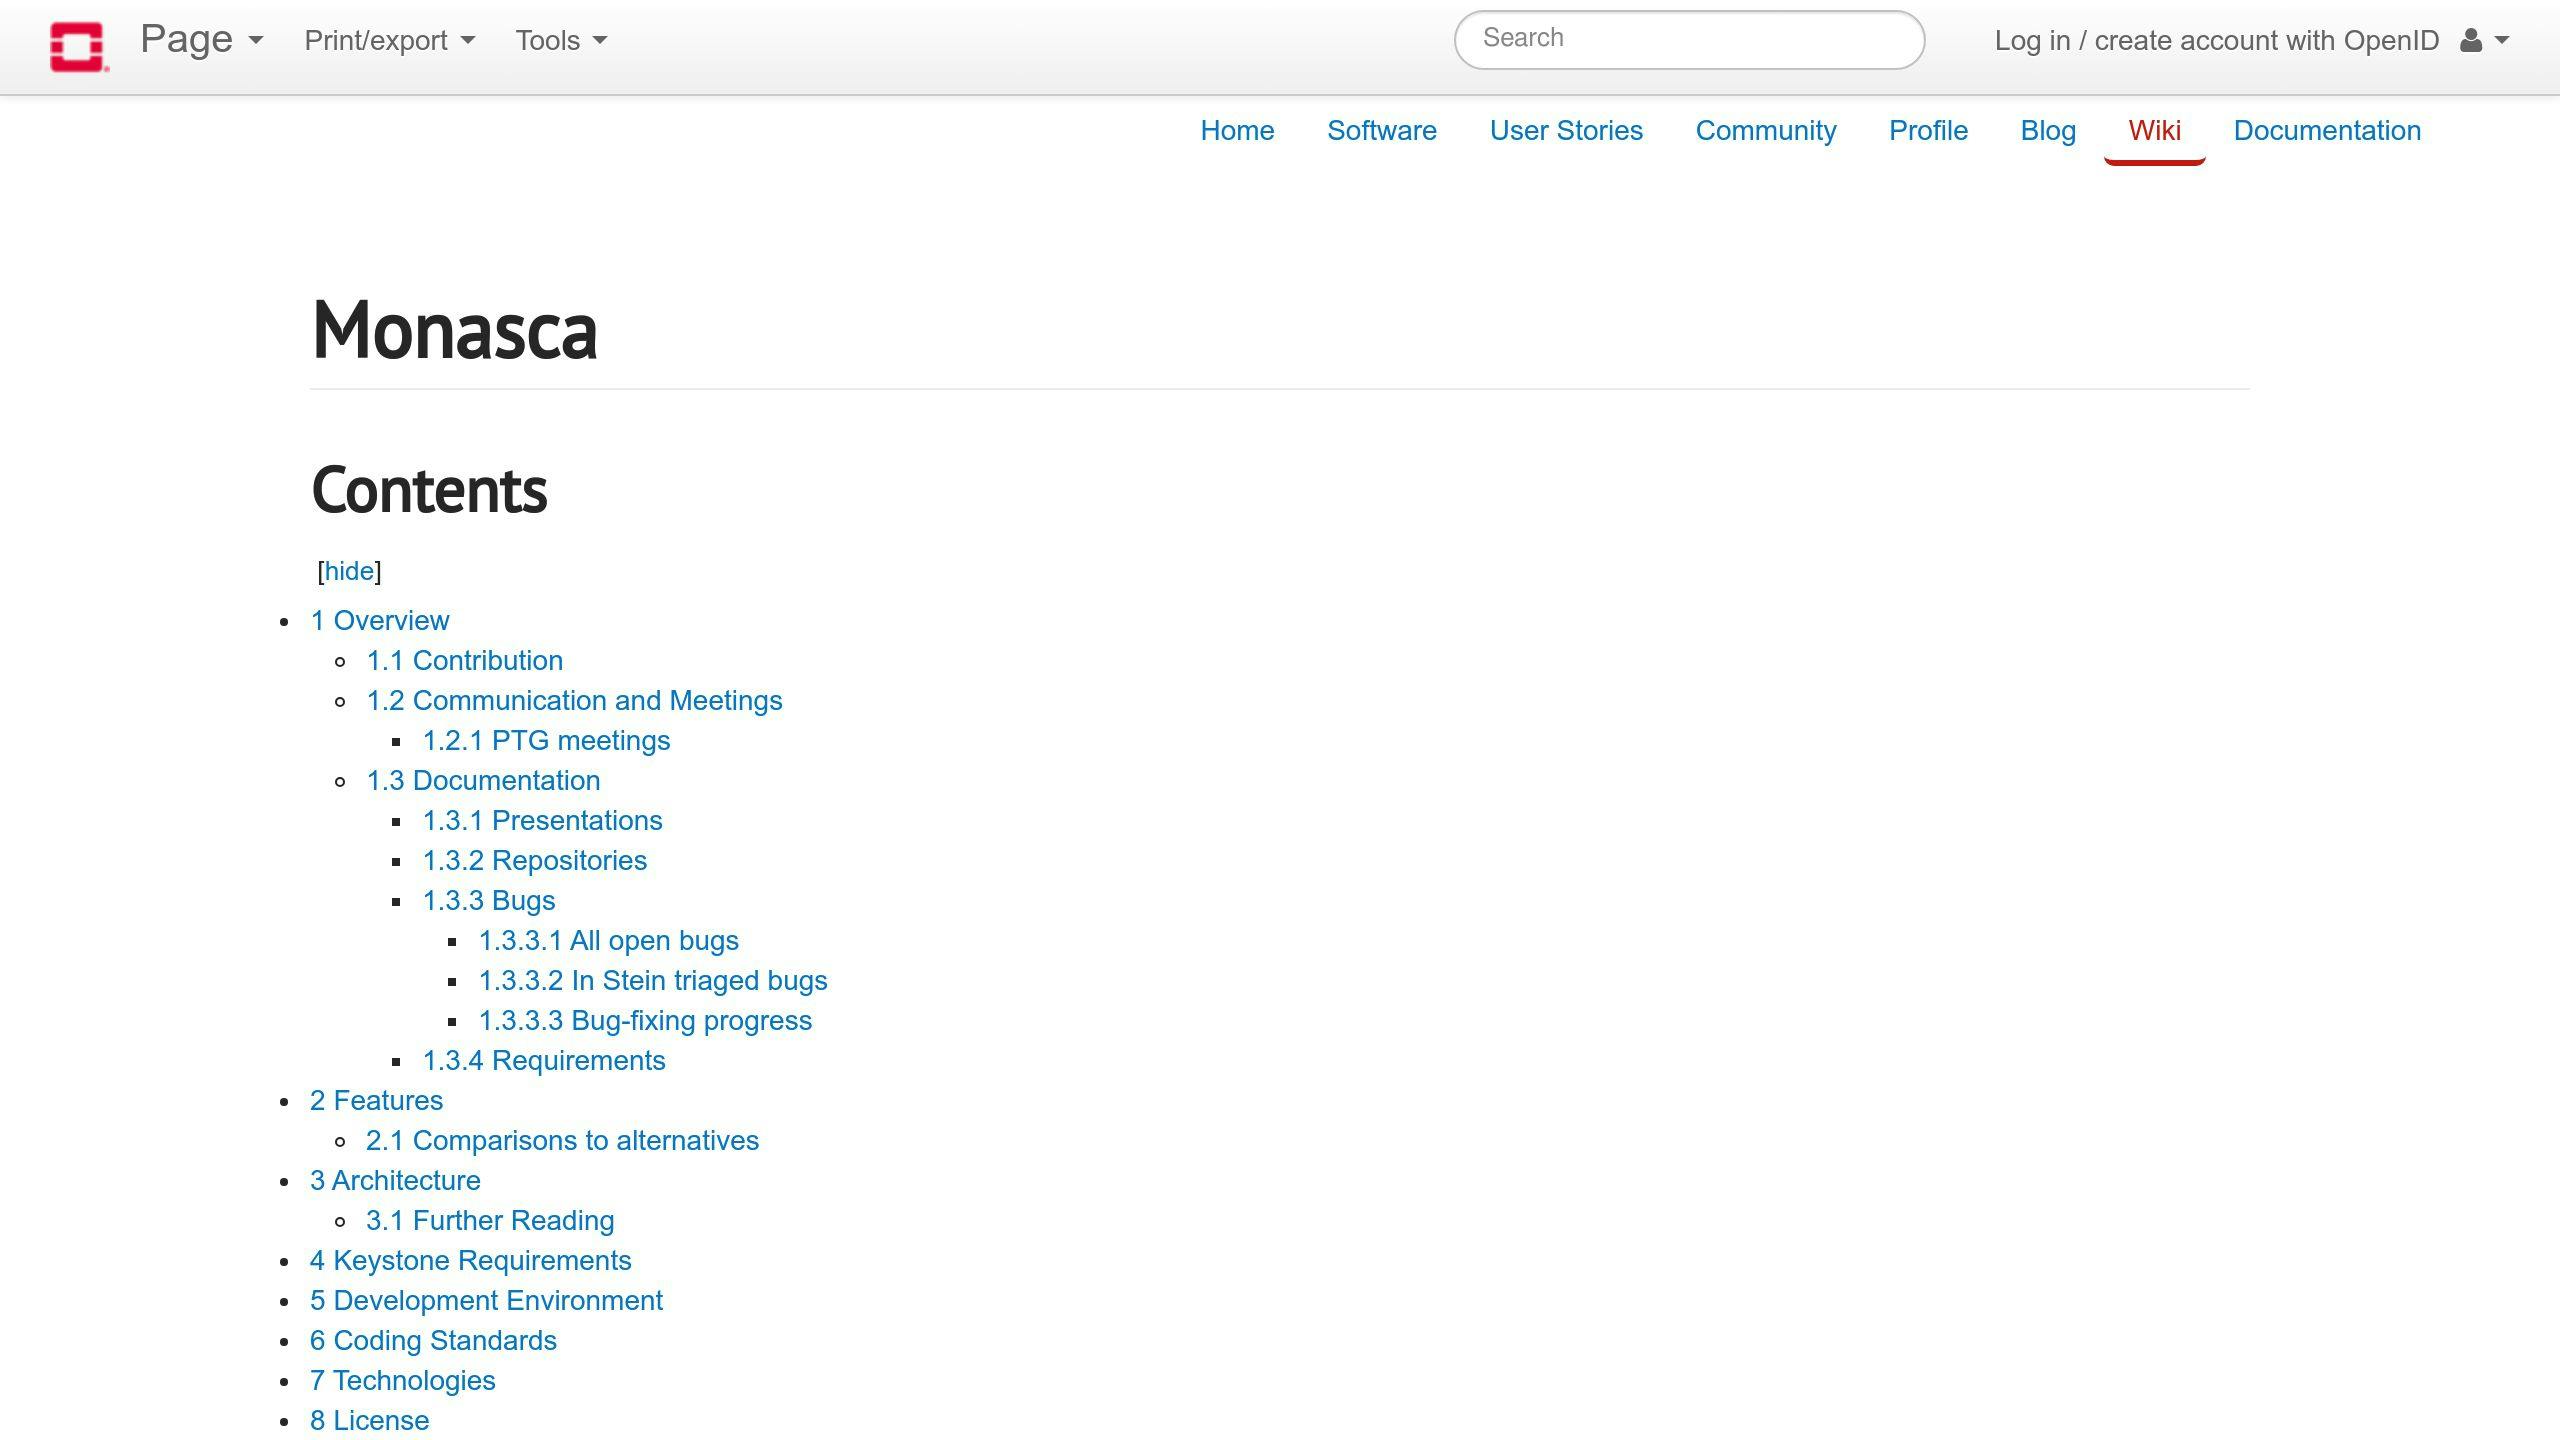Image resolution: width=2560 pixels, height=1440 pixels.
Task: Click into the Search field
Action: [x=1688, y=39]
